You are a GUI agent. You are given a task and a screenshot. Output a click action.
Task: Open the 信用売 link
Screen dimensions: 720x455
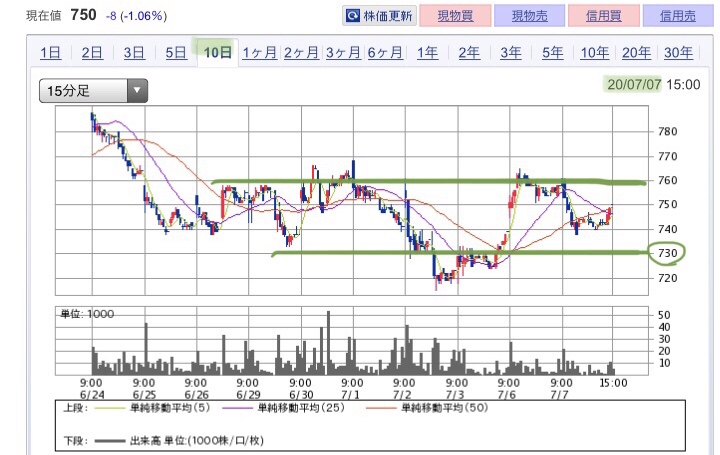pos(678,16)
